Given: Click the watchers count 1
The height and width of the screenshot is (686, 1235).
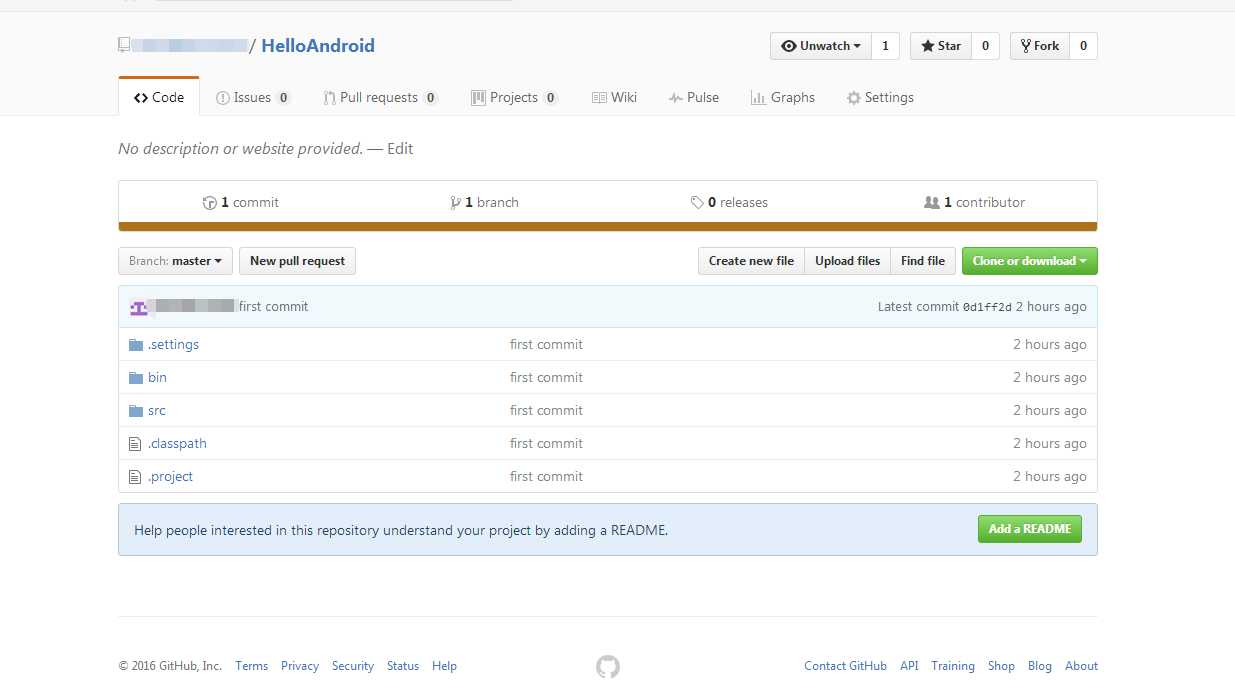Looking at the screenshot, I should click(x=885, y=46).
